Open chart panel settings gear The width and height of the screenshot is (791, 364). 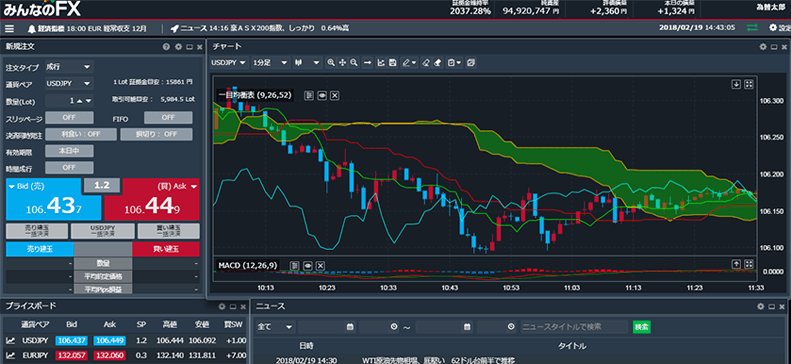(x=763, y=47)
